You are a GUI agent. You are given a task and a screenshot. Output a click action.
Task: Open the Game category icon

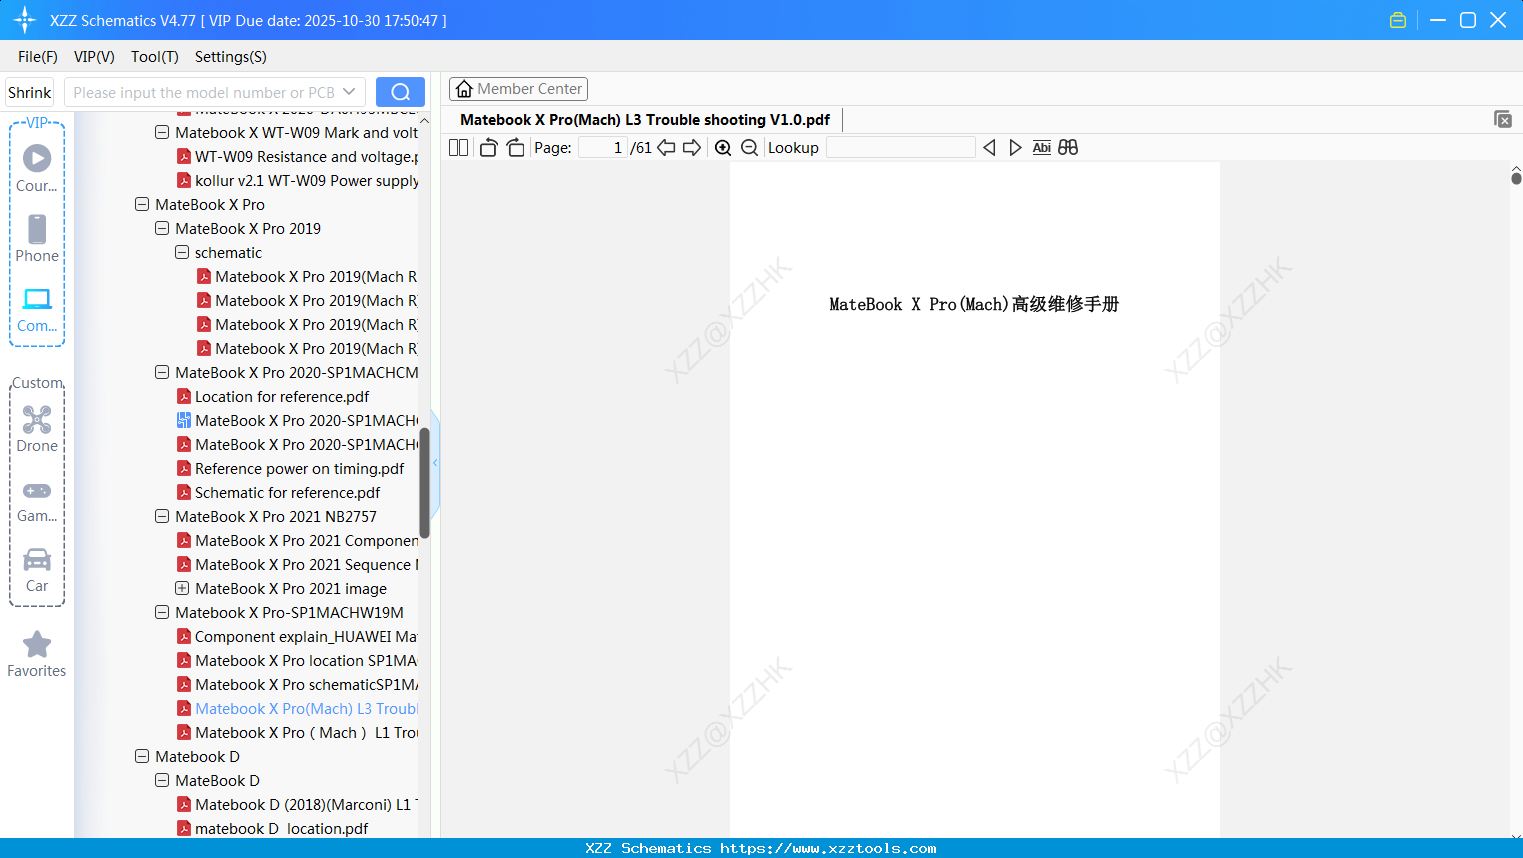click(x=37, y=500)
